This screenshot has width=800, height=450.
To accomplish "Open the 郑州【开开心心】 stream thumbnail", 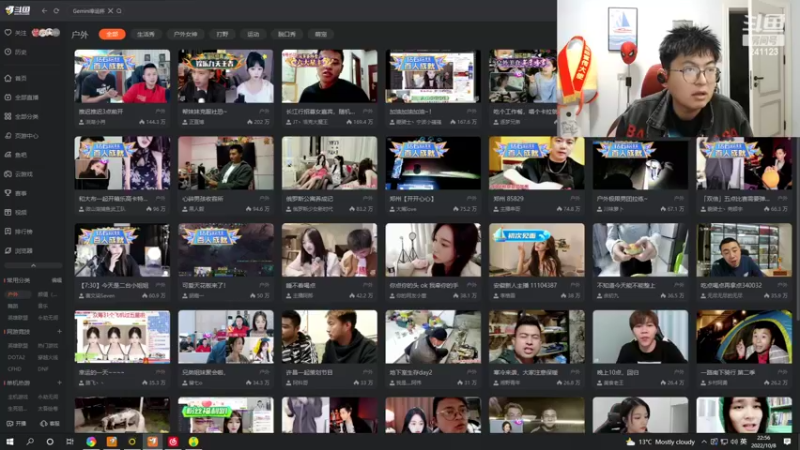I will pos(433,163).
